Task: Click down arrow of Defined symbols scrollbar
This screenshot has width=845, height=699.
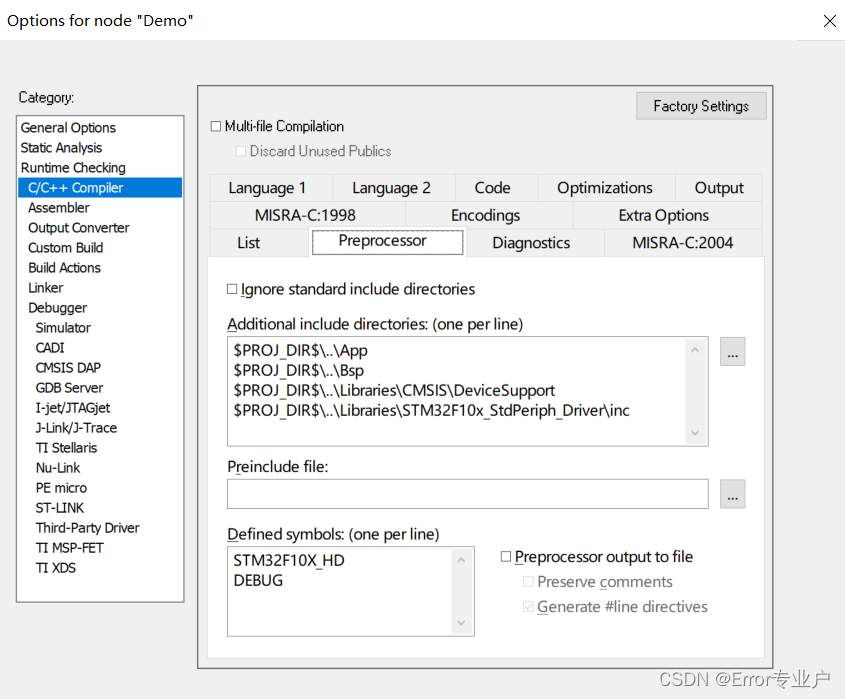Action: tap(461, 623)
